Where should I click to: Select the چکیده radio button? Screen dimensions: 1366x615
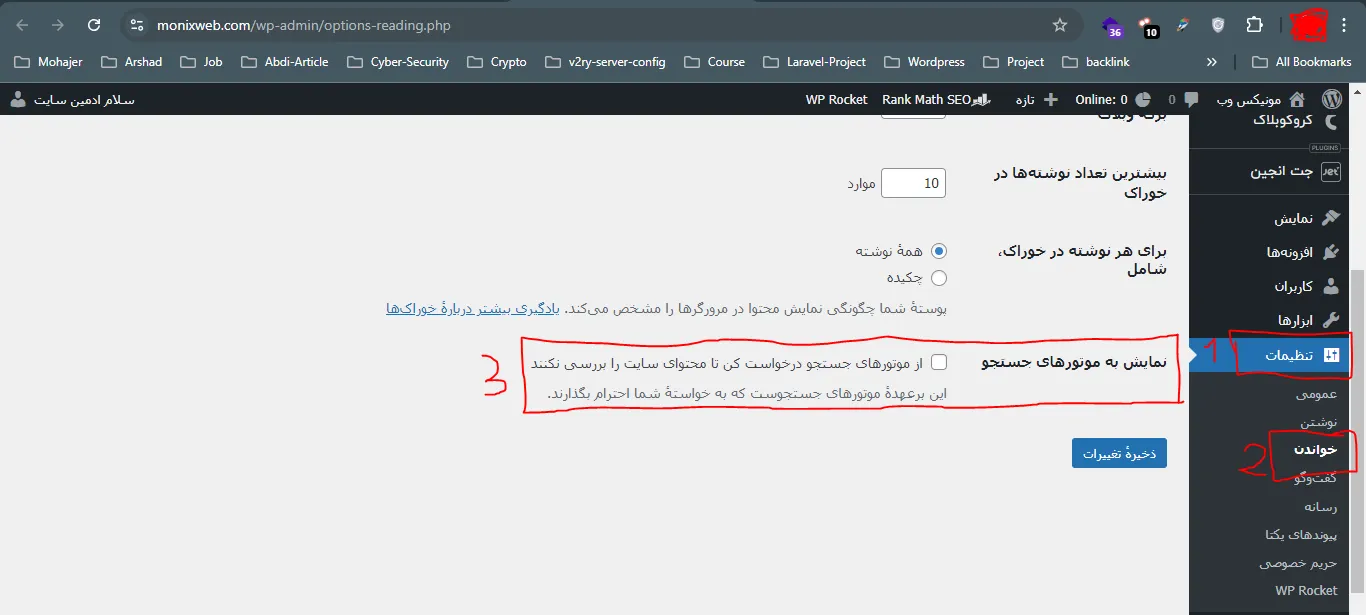click(939, 277)
